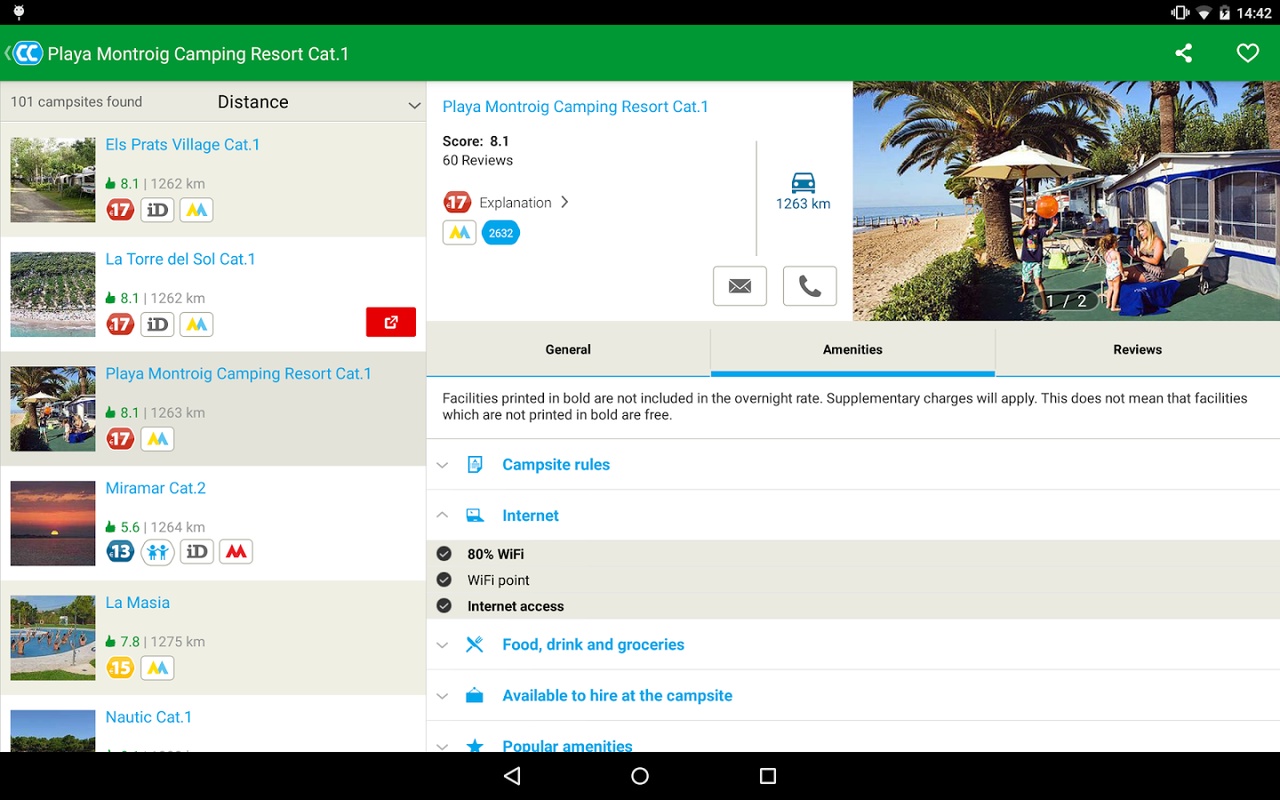The image size is (1280, 800).
Task: Share this campsite via share icon
Action: point(1184,53)
